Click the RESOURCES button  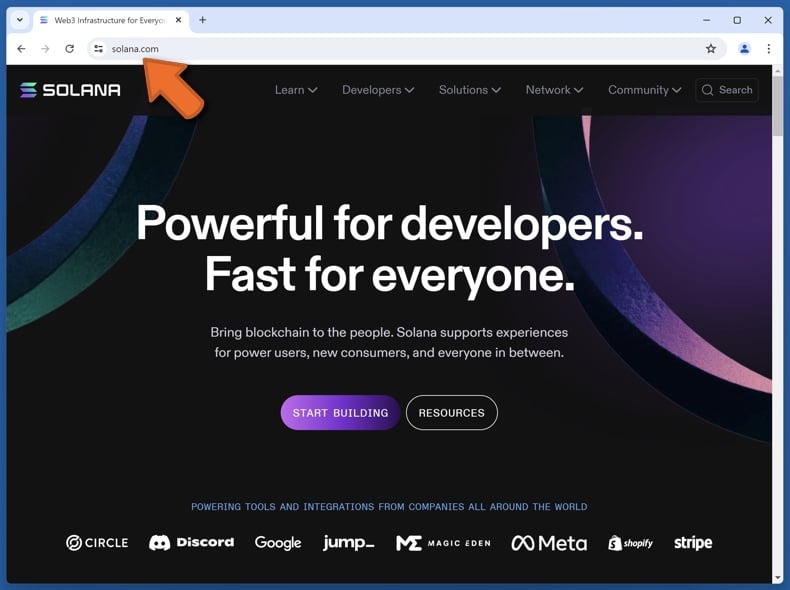[x=451, y=413]
